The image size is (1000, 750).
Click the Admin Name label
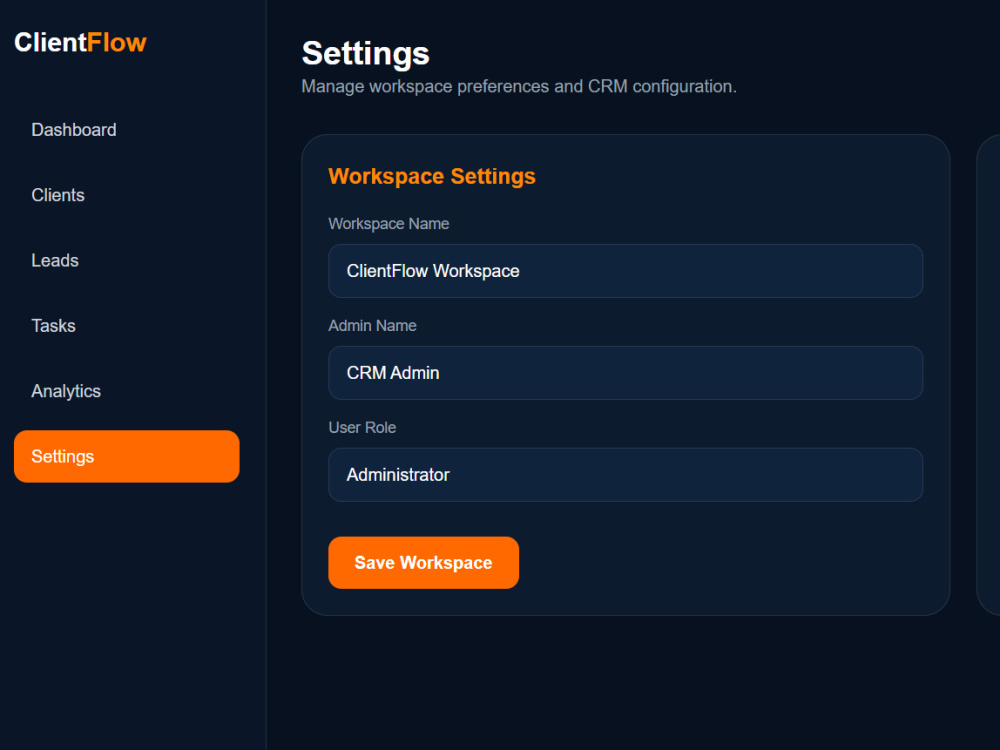pyautogui.click(x=372, y=326)
